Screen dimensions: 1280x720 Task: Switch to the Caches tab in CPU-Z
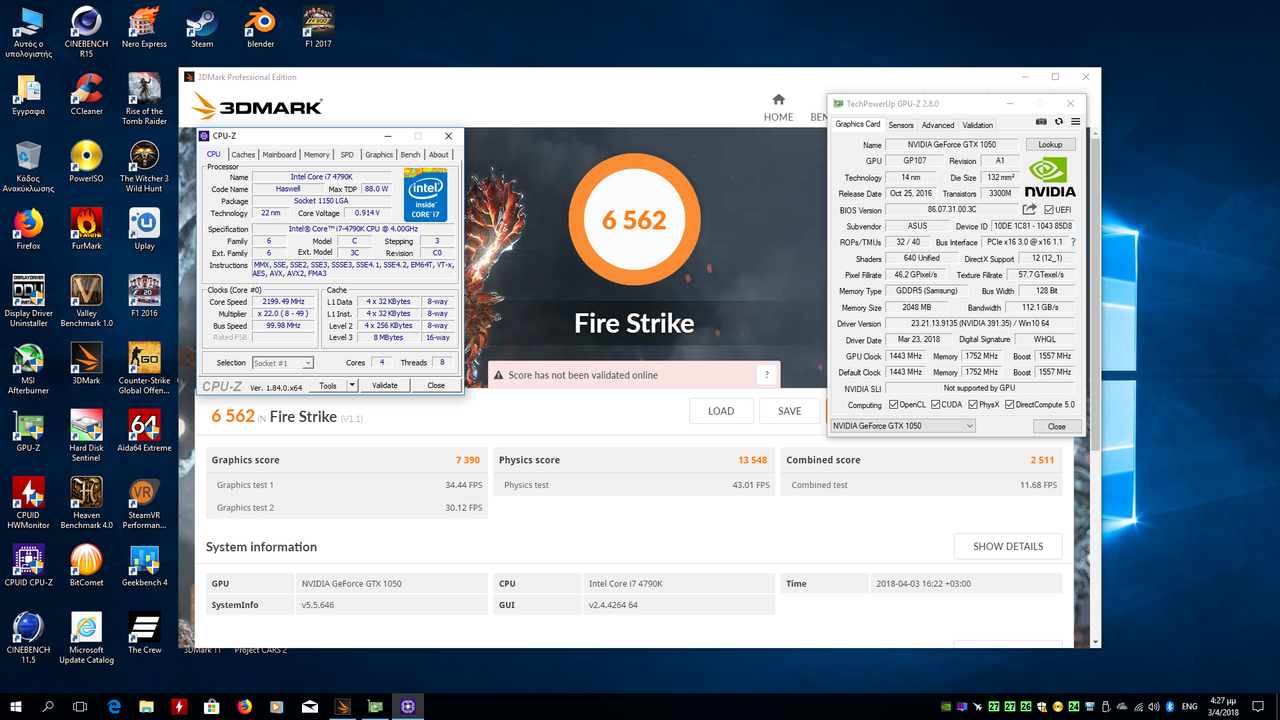[x=244, y=155]
